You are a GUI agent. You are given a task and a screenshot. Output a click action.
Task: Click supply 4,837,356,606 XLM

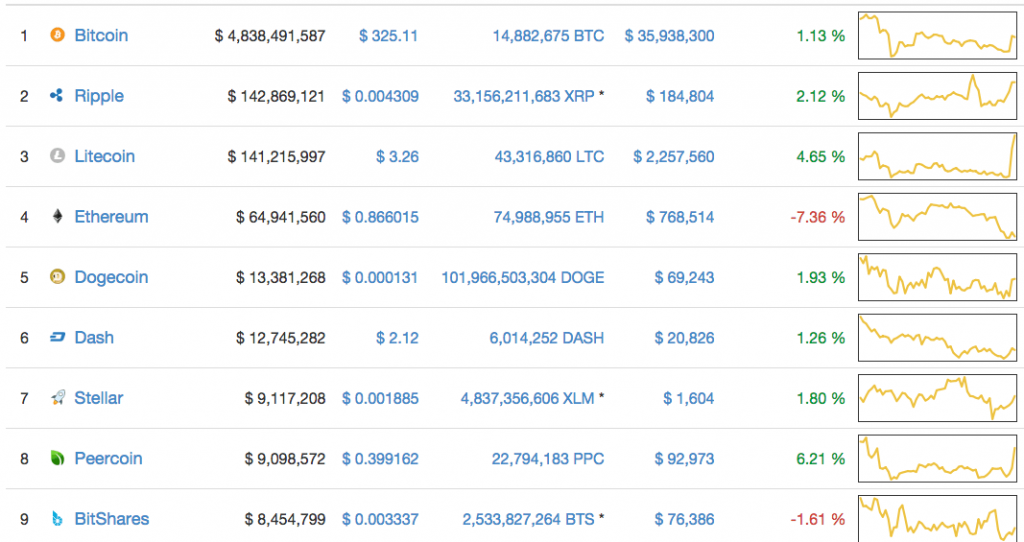[x=528, y=398]
